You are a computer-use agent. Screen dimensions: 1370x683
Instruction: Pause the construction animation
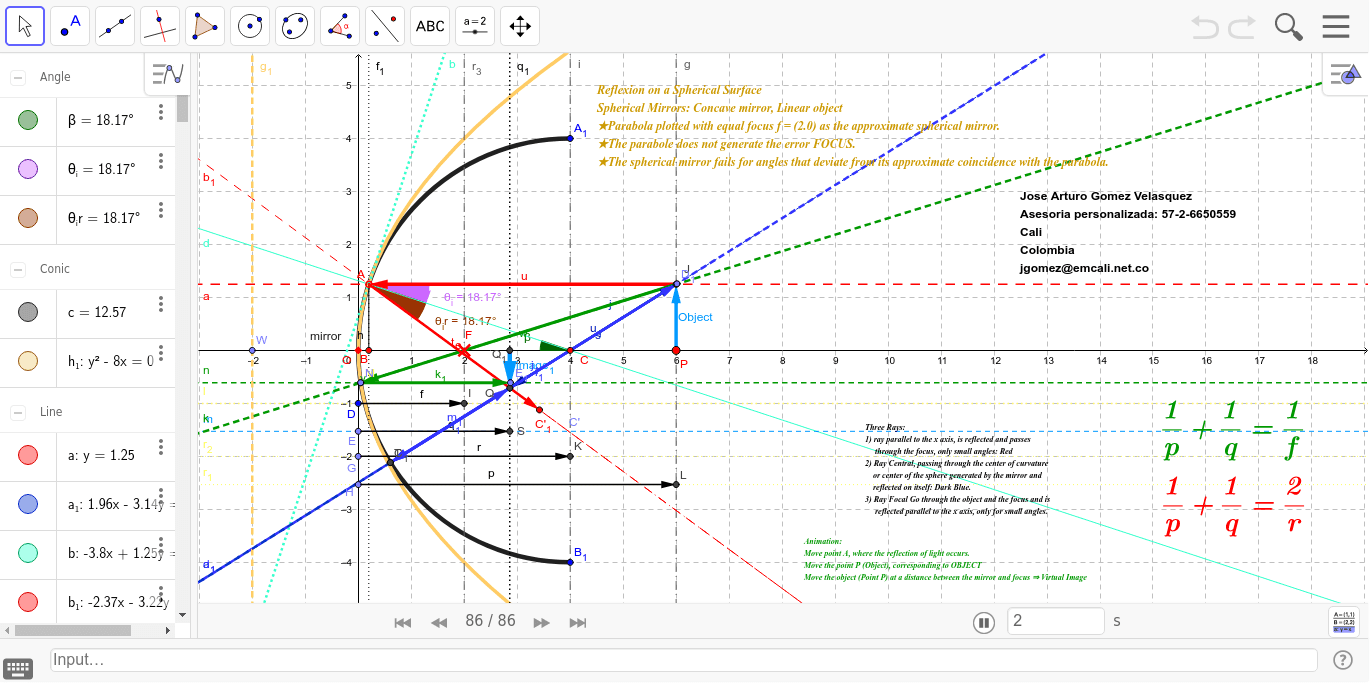pyautogui.click(x=984, y=621)
